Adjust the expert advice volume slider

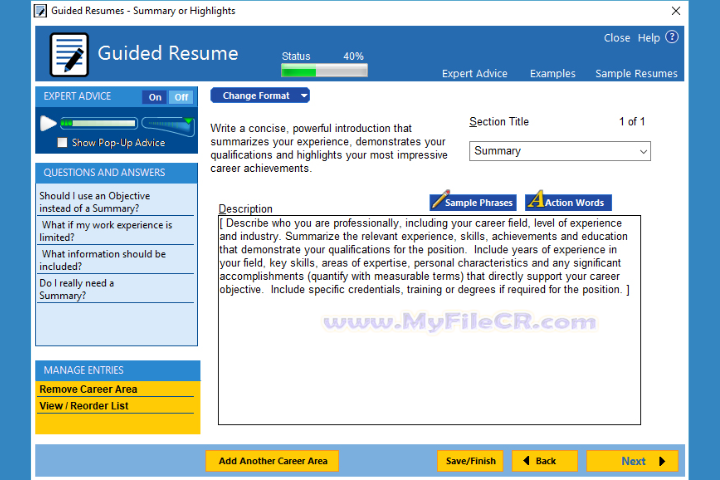168,125
